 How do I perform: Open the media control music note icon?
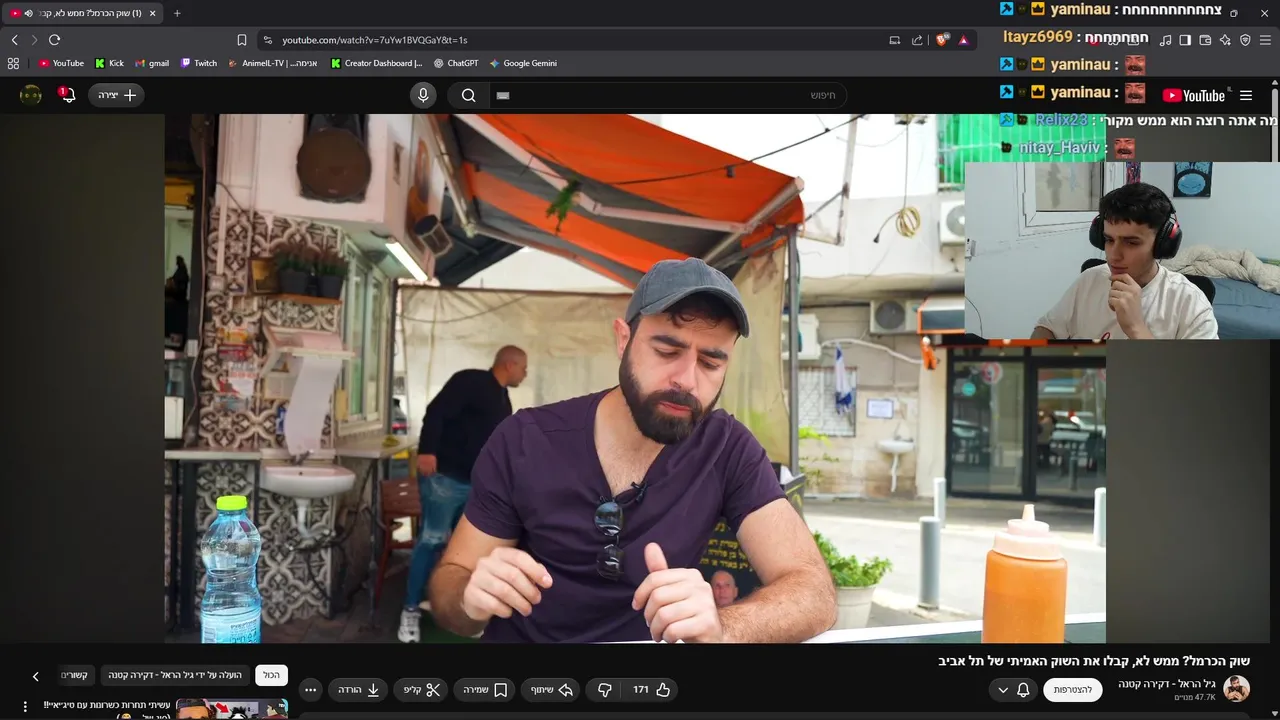tap(1165, 40)
